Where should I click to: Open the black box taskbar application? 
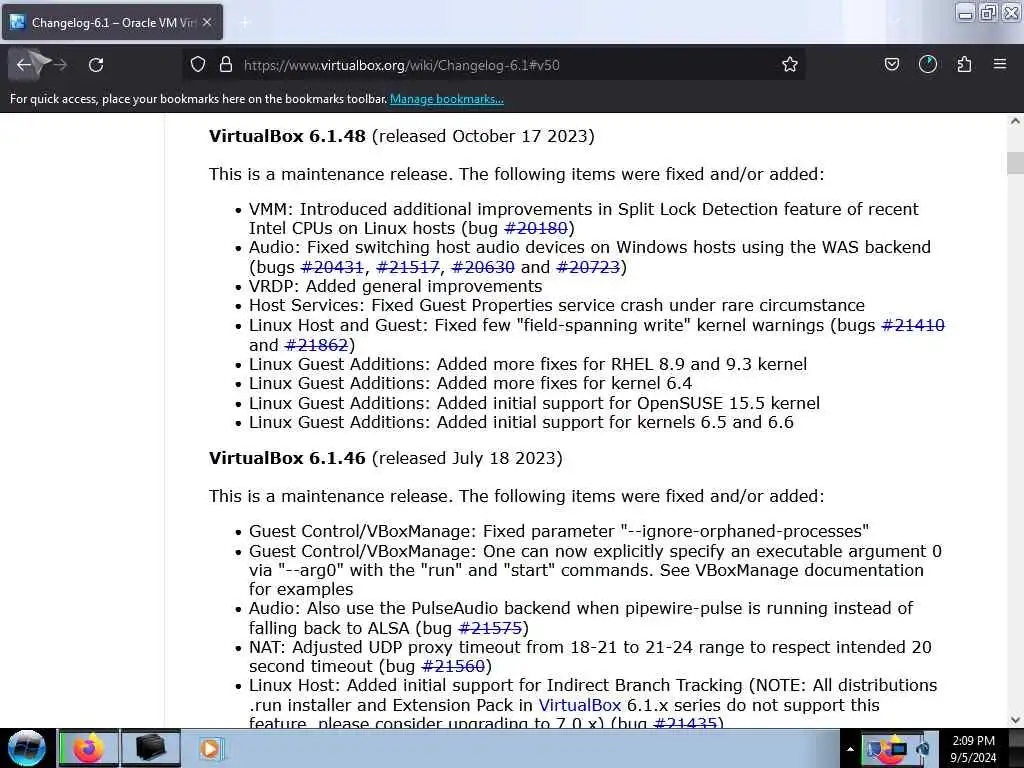pyautogui.click(x=150, y=748)
